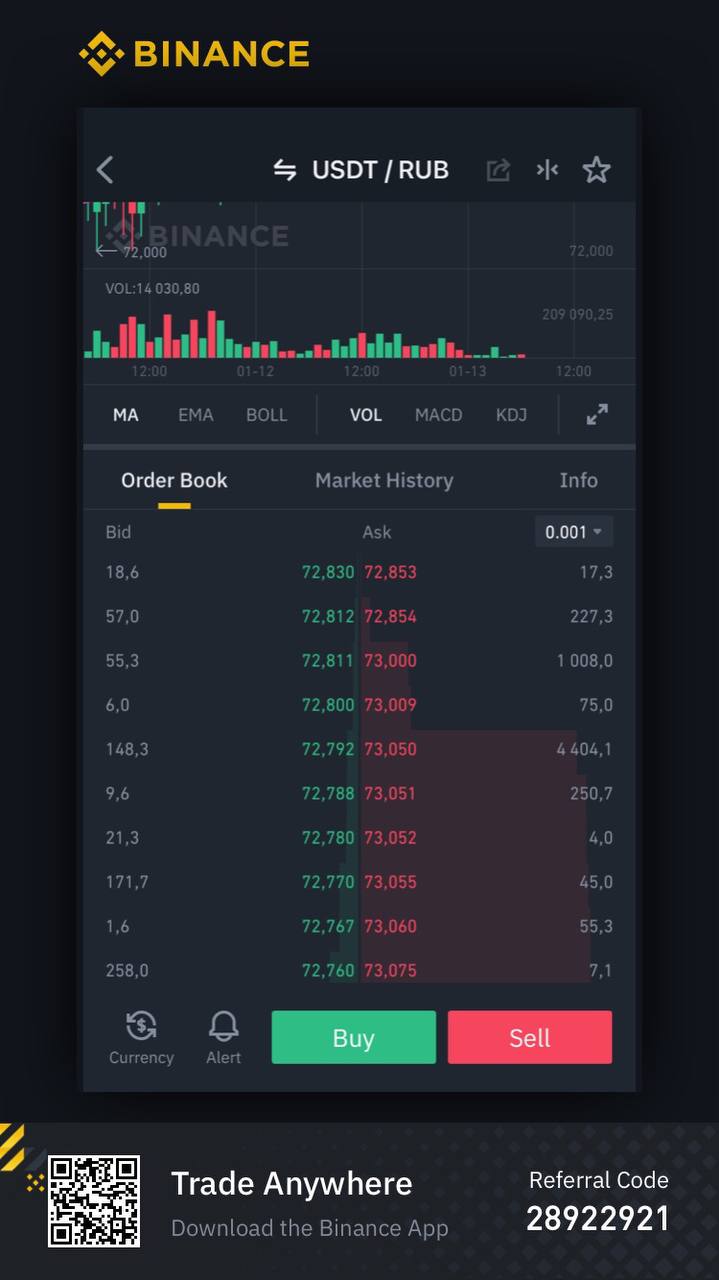Open the Currency converter icon
719x1280 pixels.
pyautogui.click(x=141, y=1037)
